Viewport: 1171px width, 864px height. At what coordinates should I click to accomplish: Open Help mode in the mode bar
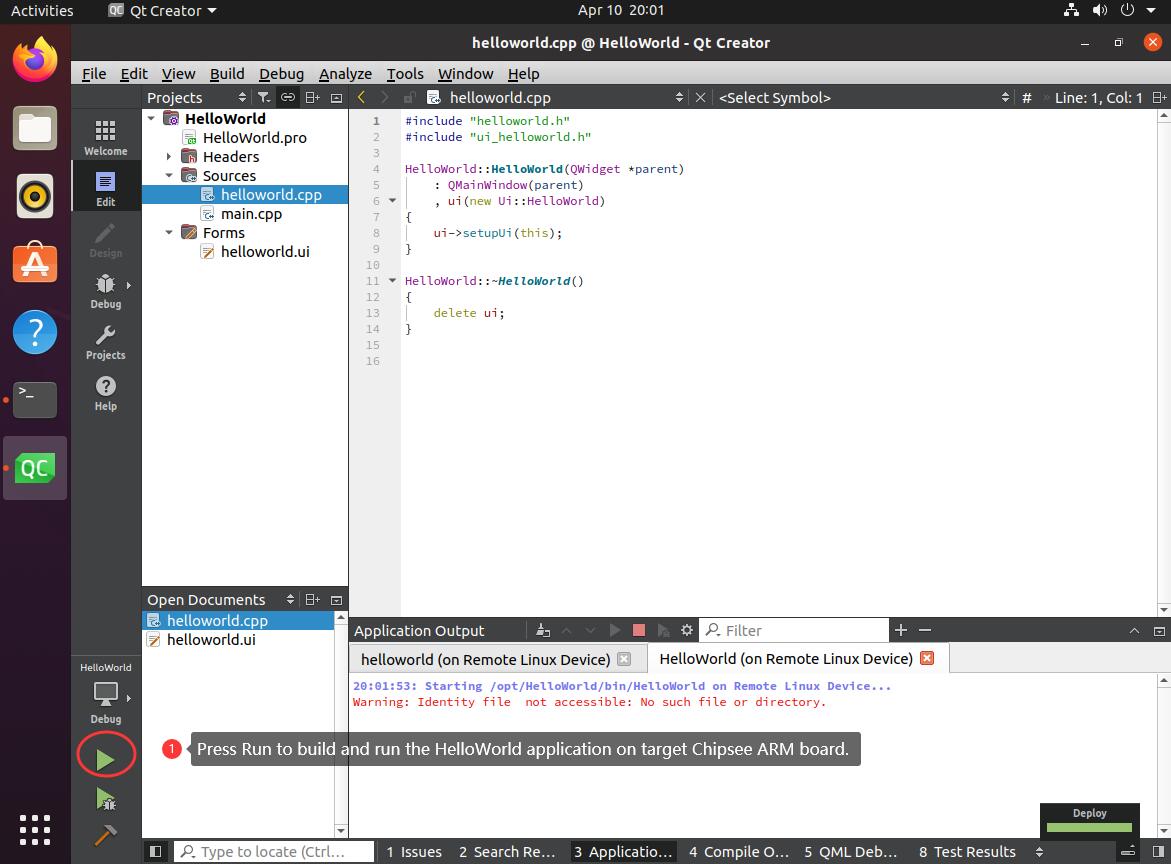105,394
